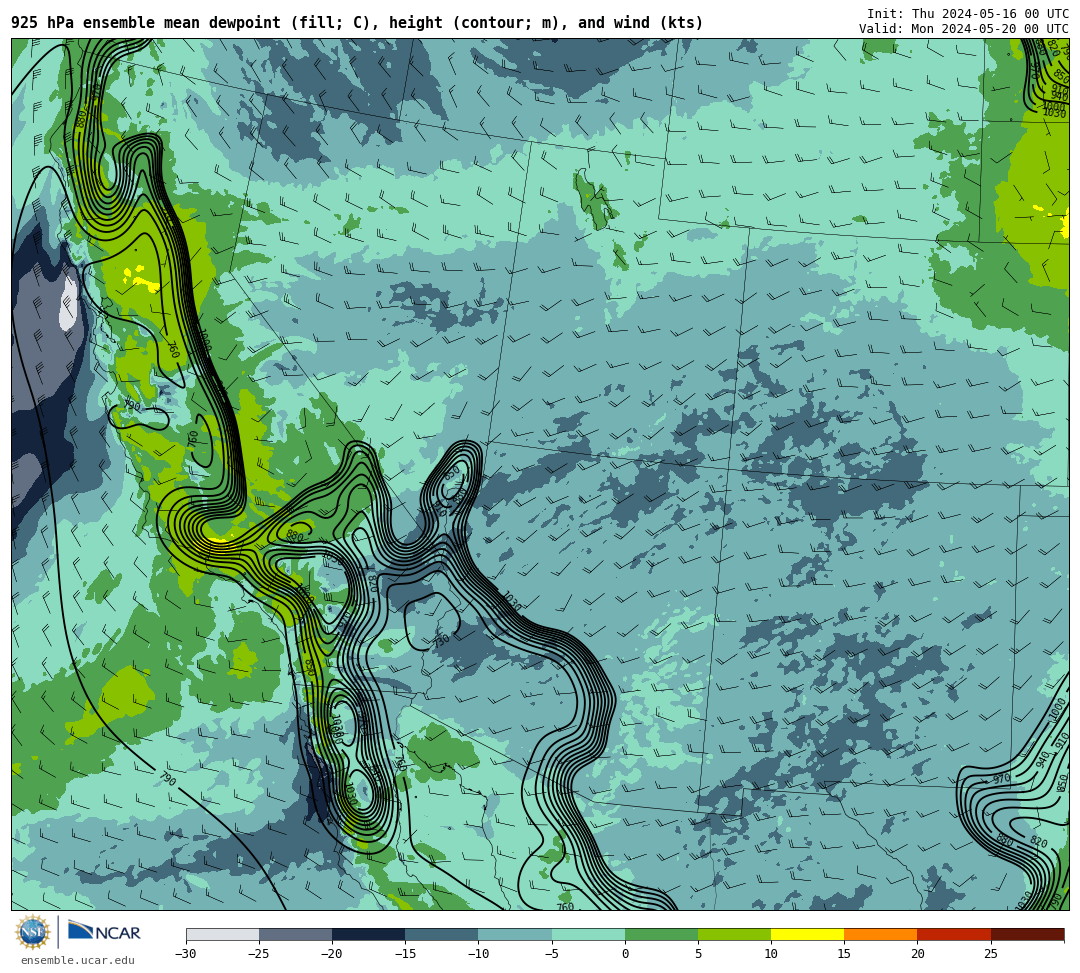Click the colorbar label '5'
Image resolution: width=1080 pixels, height=973 pixels.
[x=698, y=954]
